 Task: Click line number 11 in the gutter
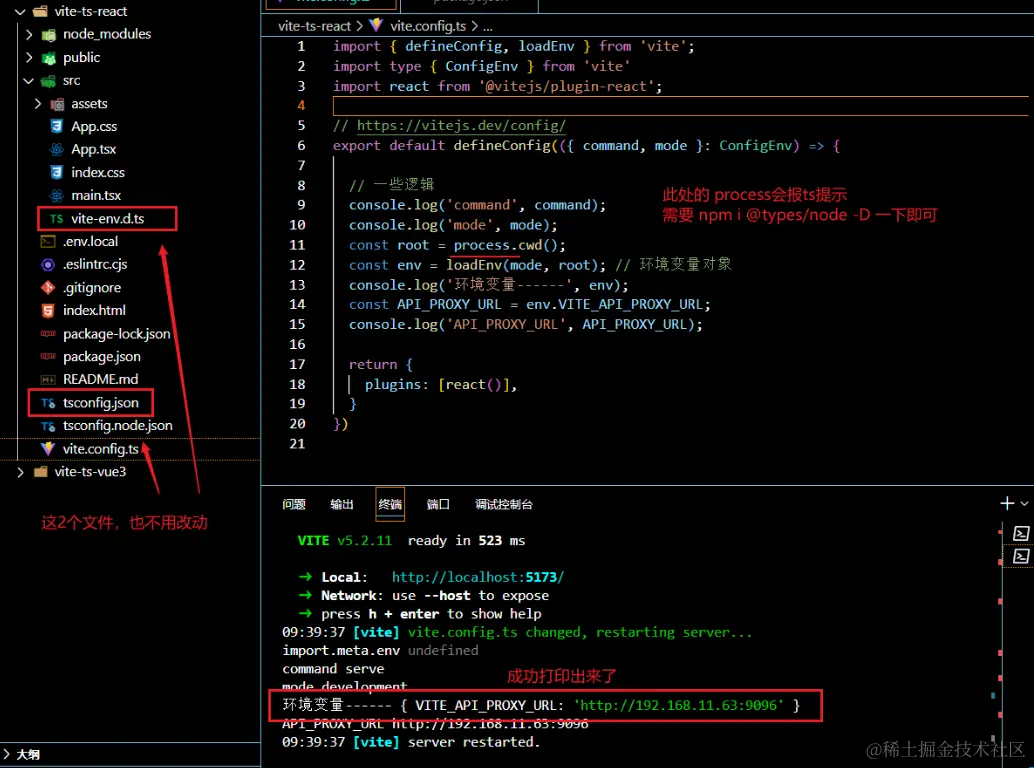coord(297,245)
